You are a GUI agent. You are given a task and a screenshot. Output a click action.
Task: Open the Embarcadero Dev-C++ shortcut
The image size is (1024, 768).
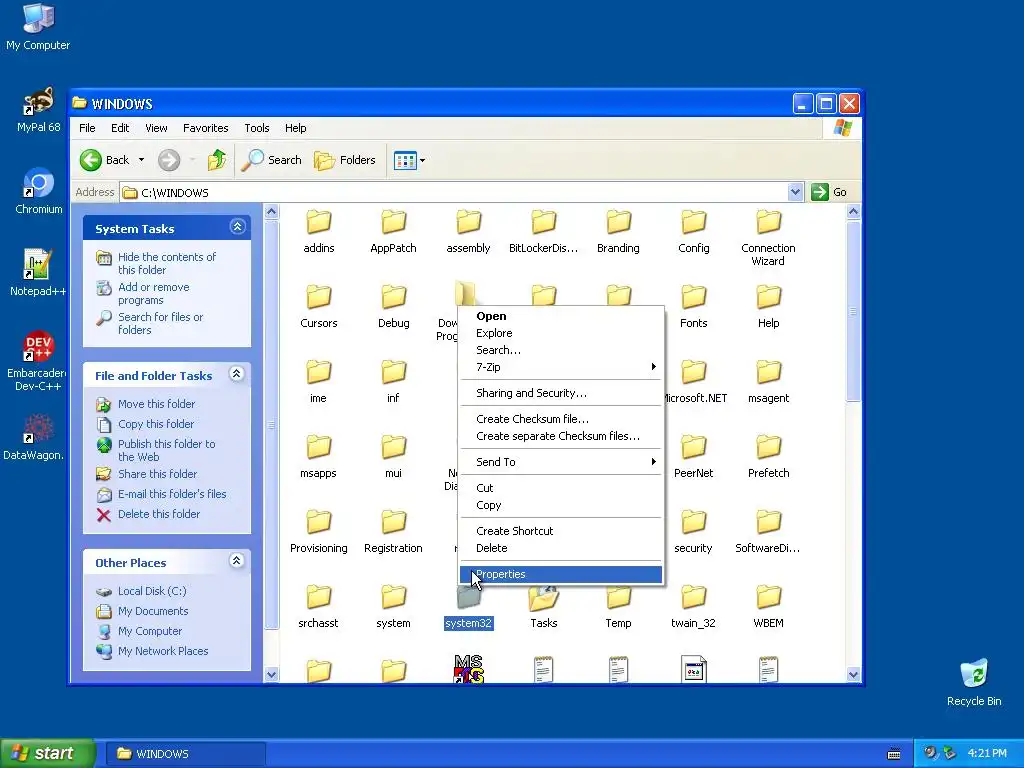point(38,360)
